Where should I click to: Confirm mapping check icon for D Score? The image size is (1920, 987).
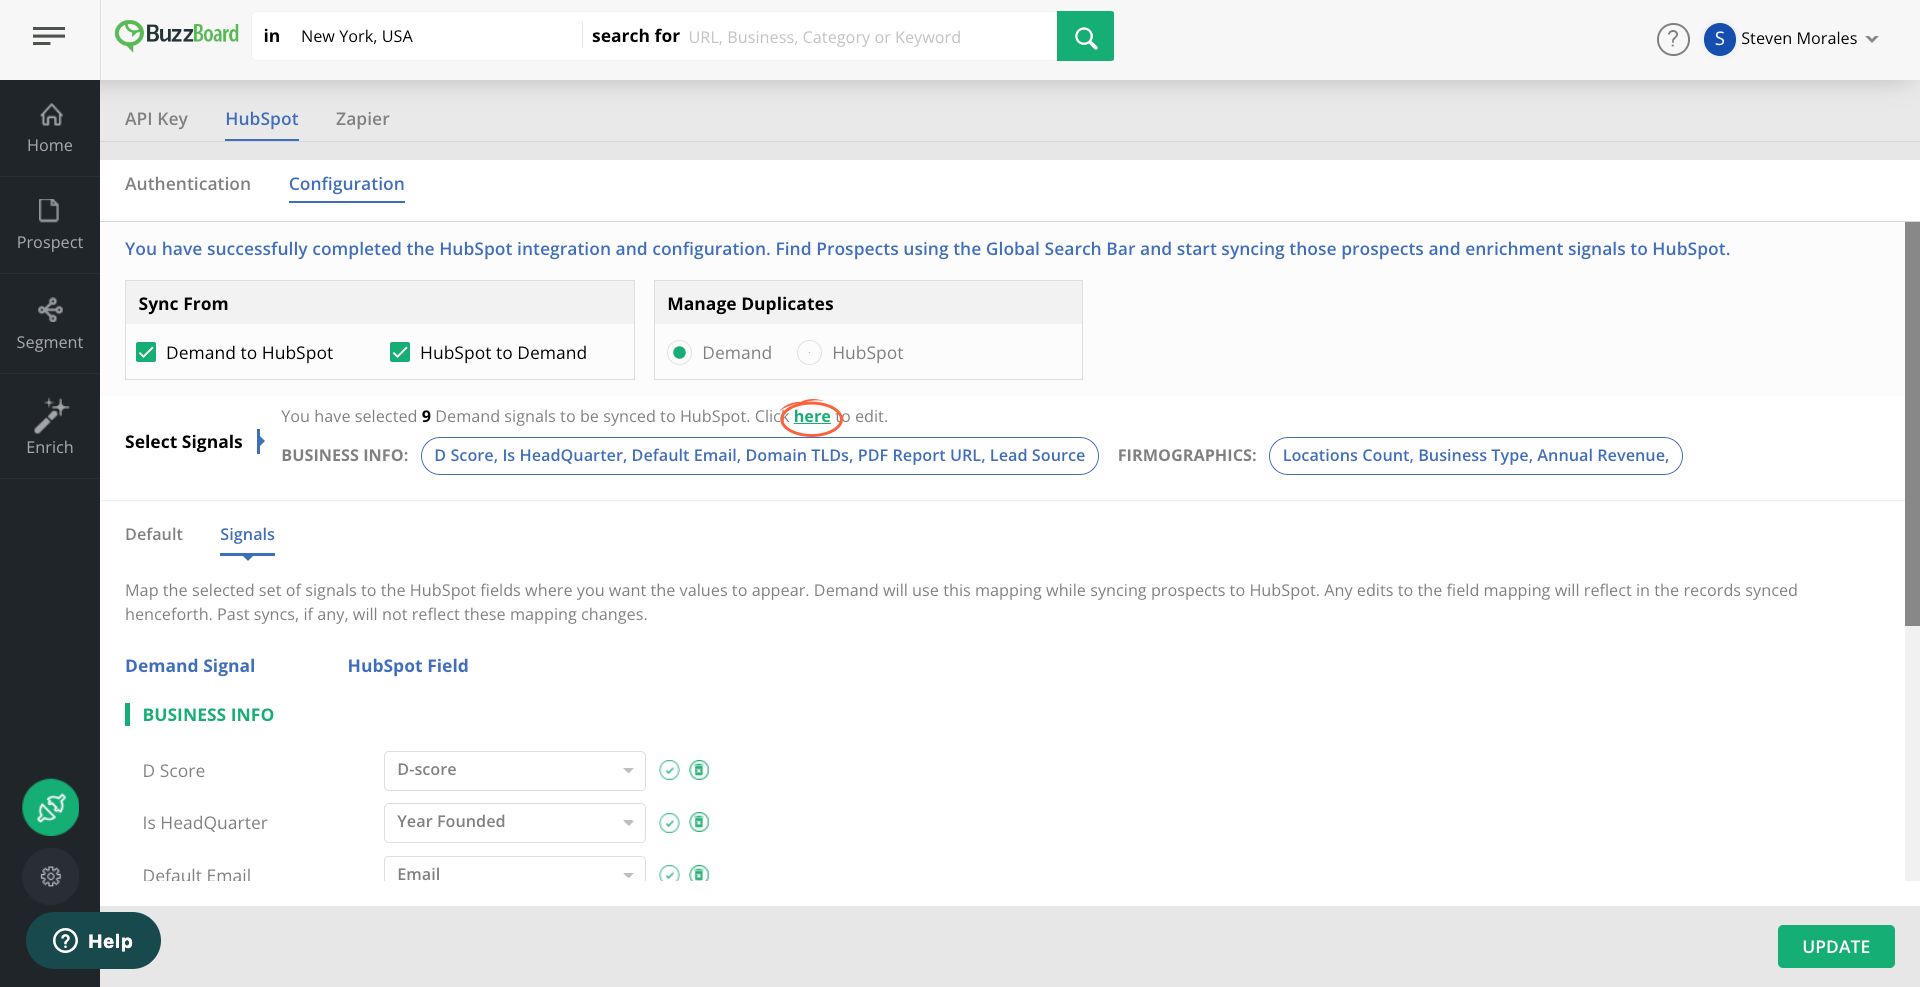[670, 770]
